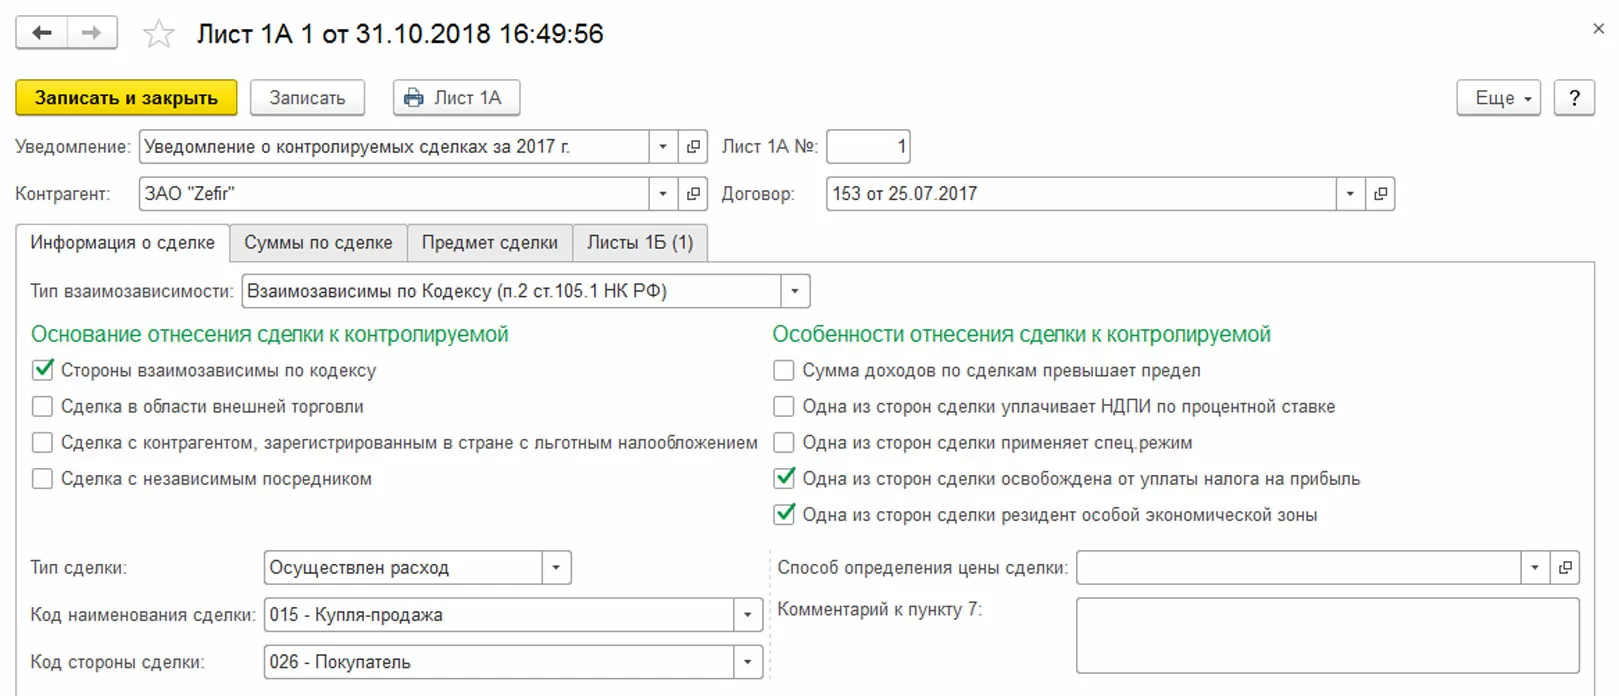Click Тип взаимозависимости field
This screenshot has height=696, width=1619.
coord(512,291)
